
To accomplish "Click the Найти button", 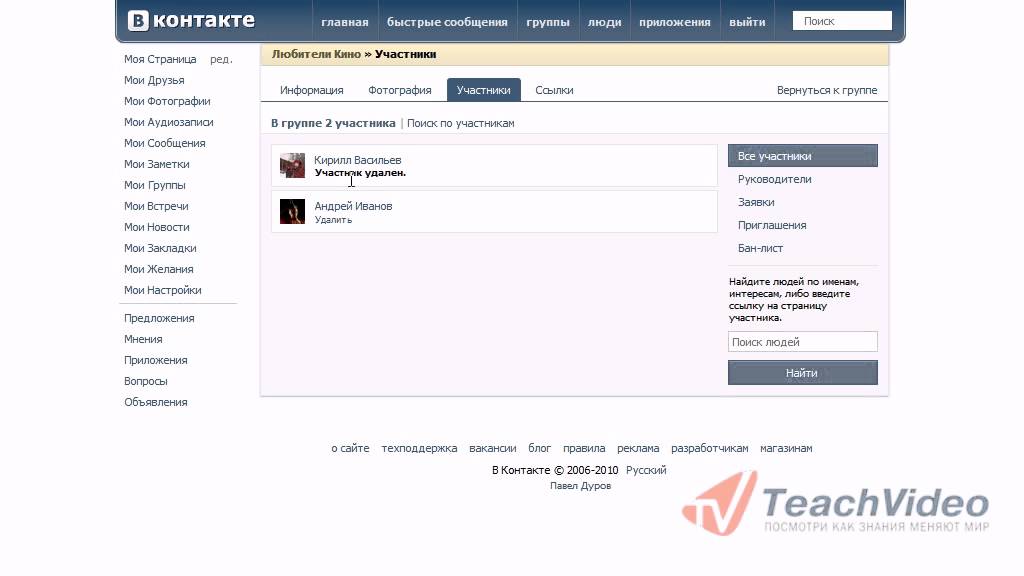I will [x=803, y=373].
